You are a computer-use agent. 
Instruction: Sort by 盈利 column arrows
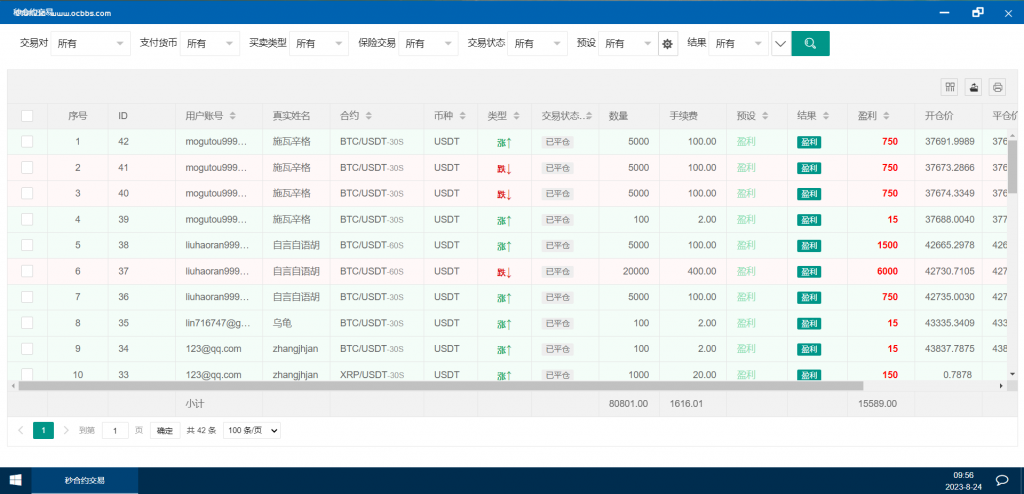click(886, 116)
